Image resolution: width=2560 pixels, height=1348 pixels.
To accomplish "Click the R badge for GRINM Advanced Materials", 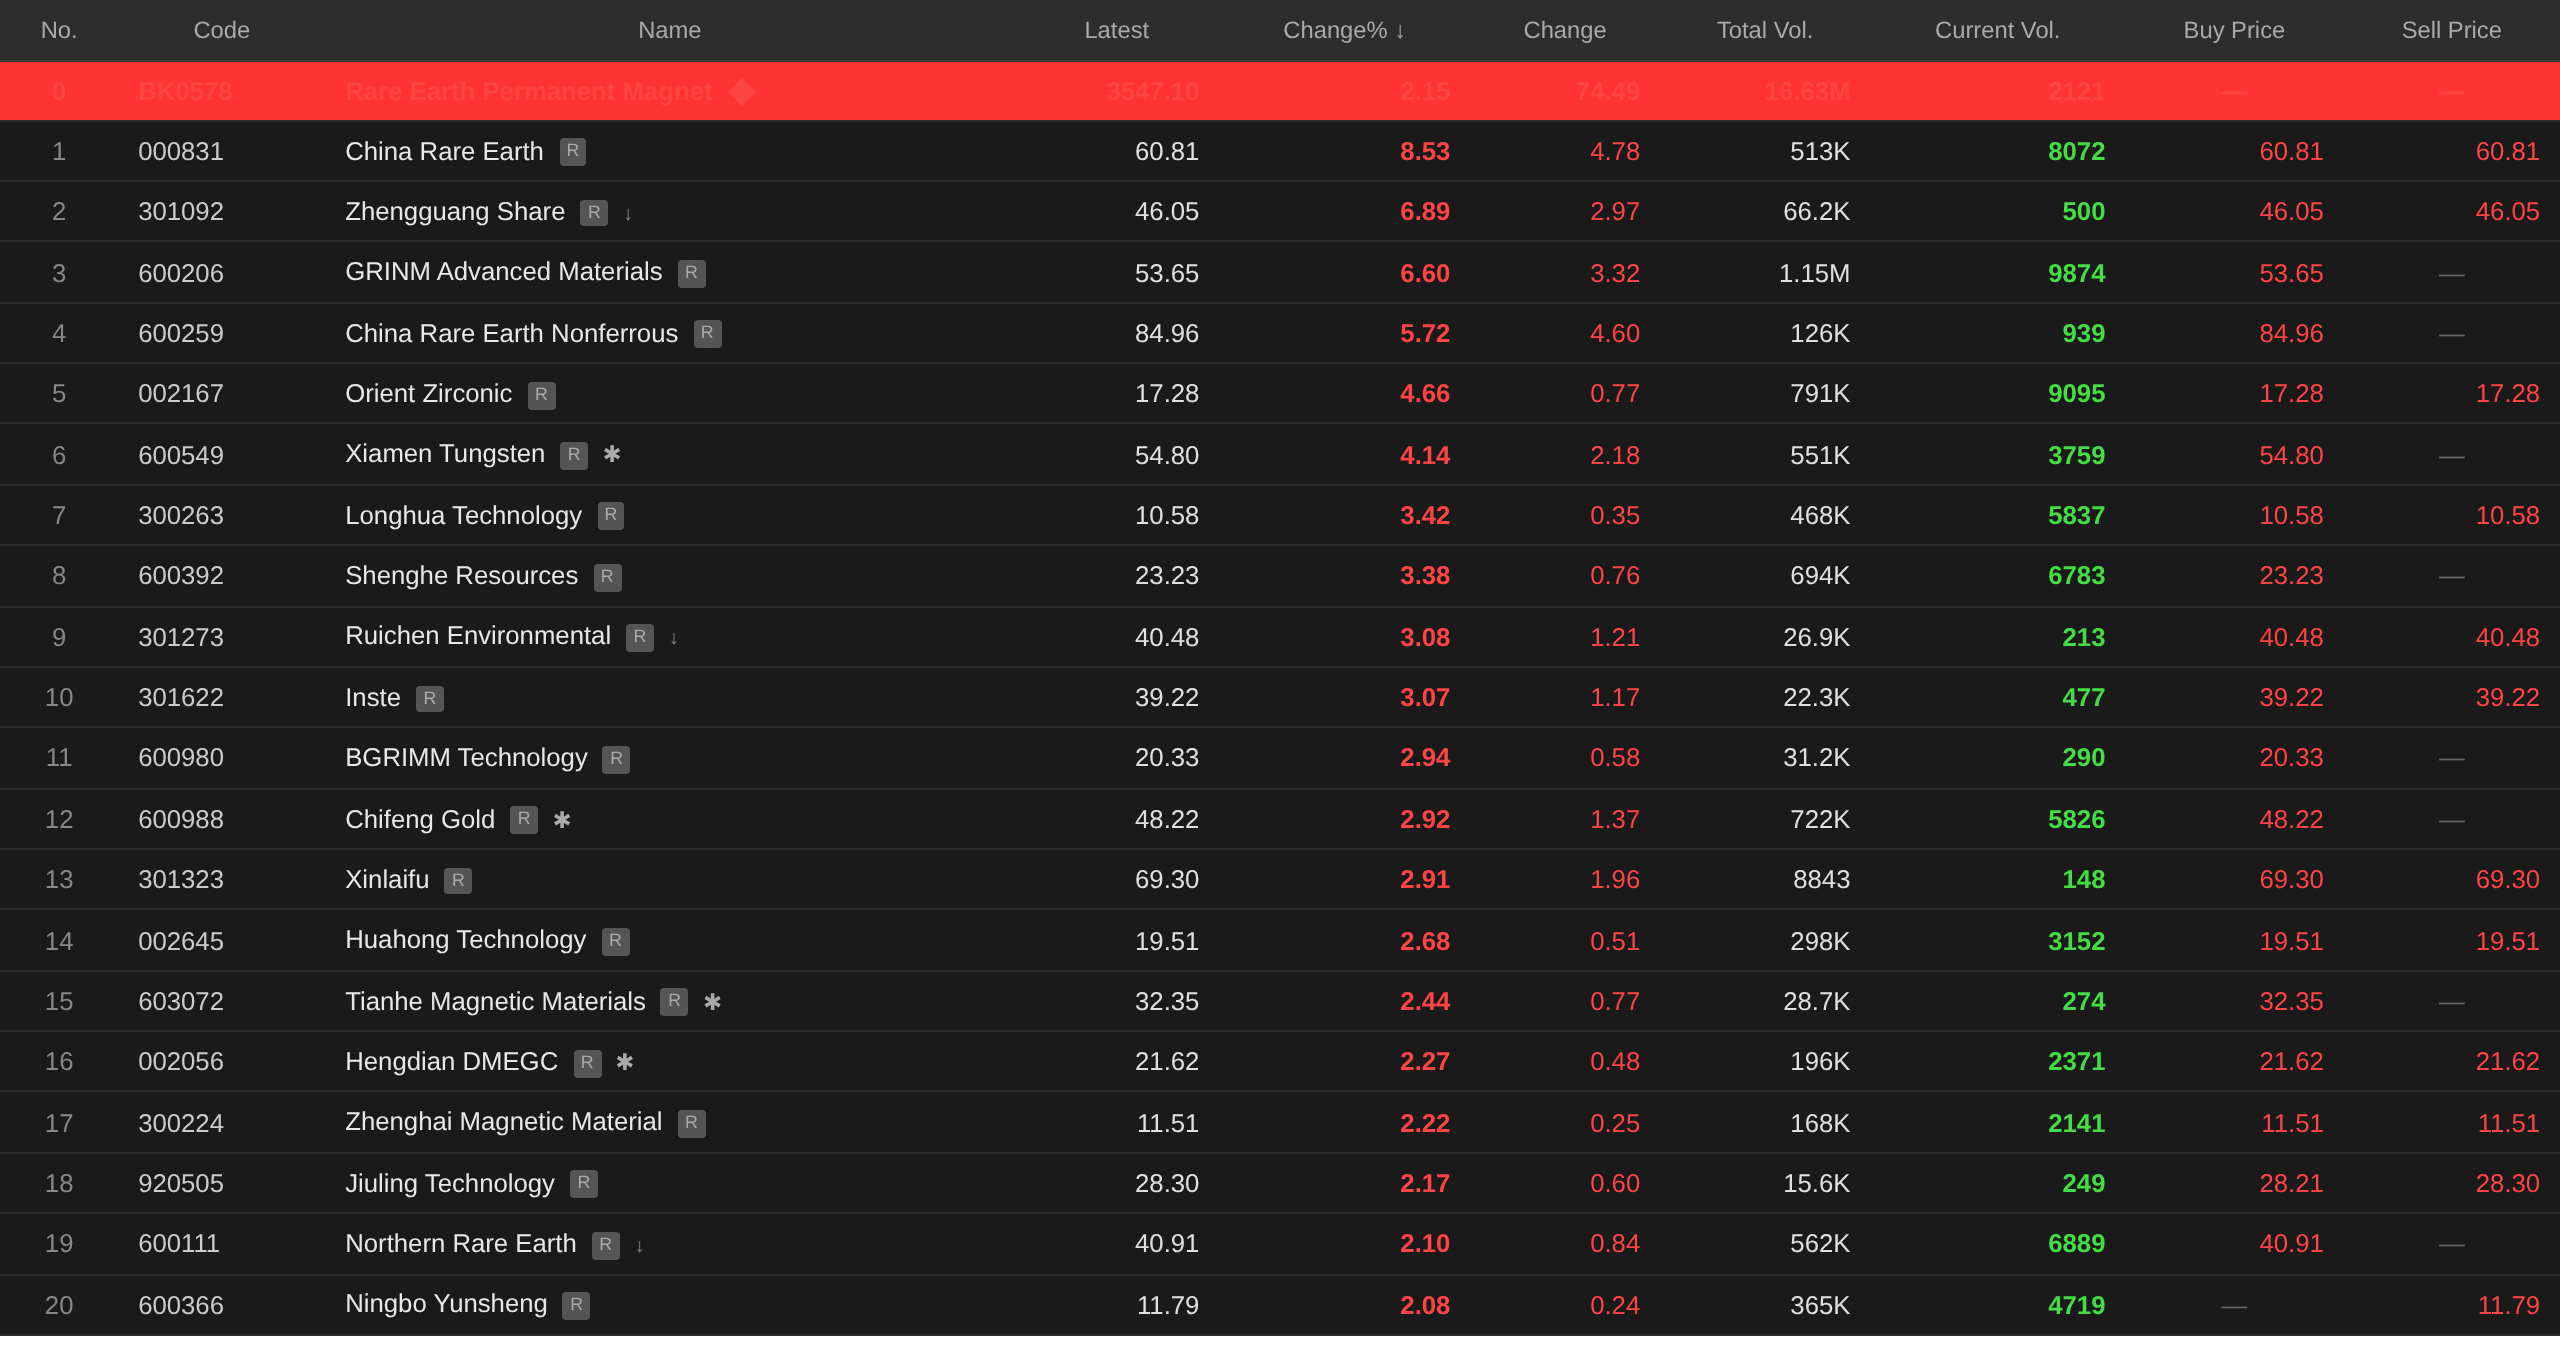I will (x=692, y=273).
